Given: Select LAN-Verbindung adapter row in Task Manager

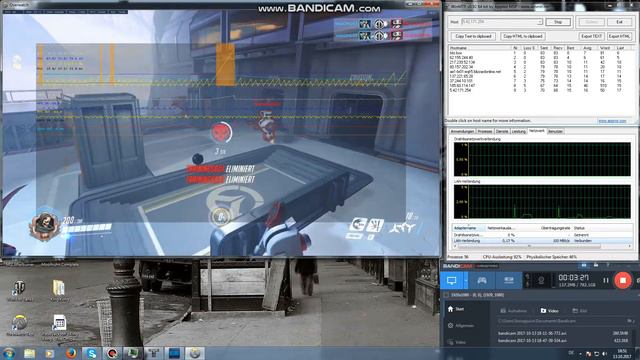Looking at the screenshot, I should pyautogui.click(x=542, y=241).
